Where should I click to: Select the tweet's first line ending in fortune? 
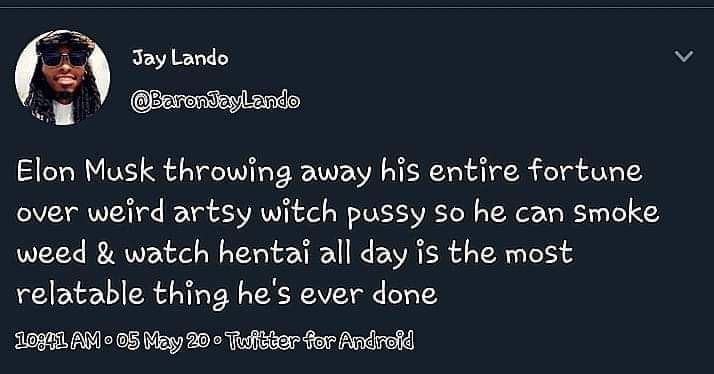[330, 173]
